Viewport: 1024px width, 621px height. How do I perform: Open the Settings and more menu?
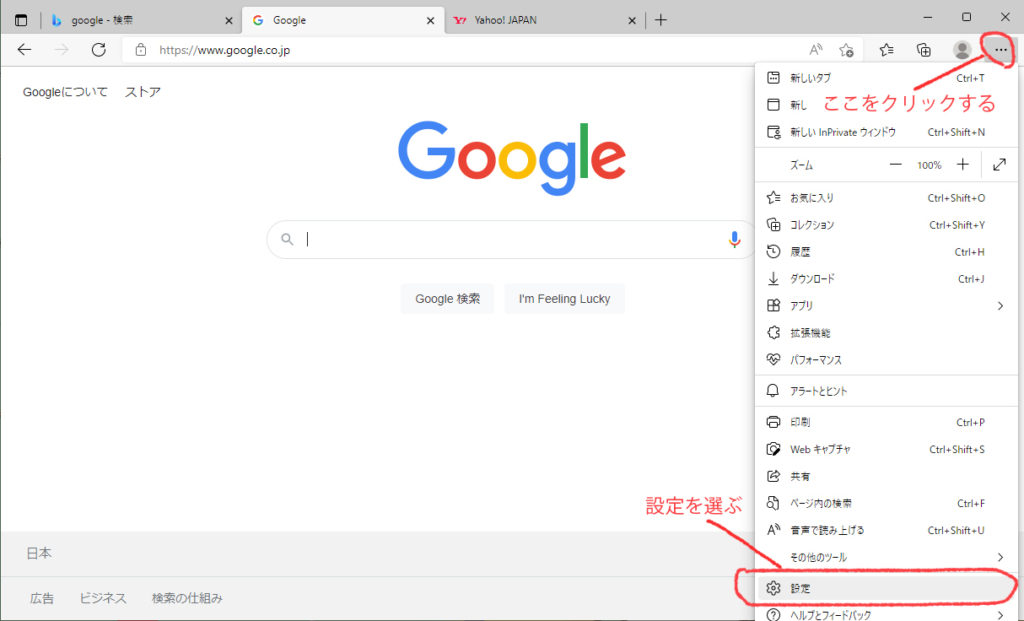coord(1000,50)
